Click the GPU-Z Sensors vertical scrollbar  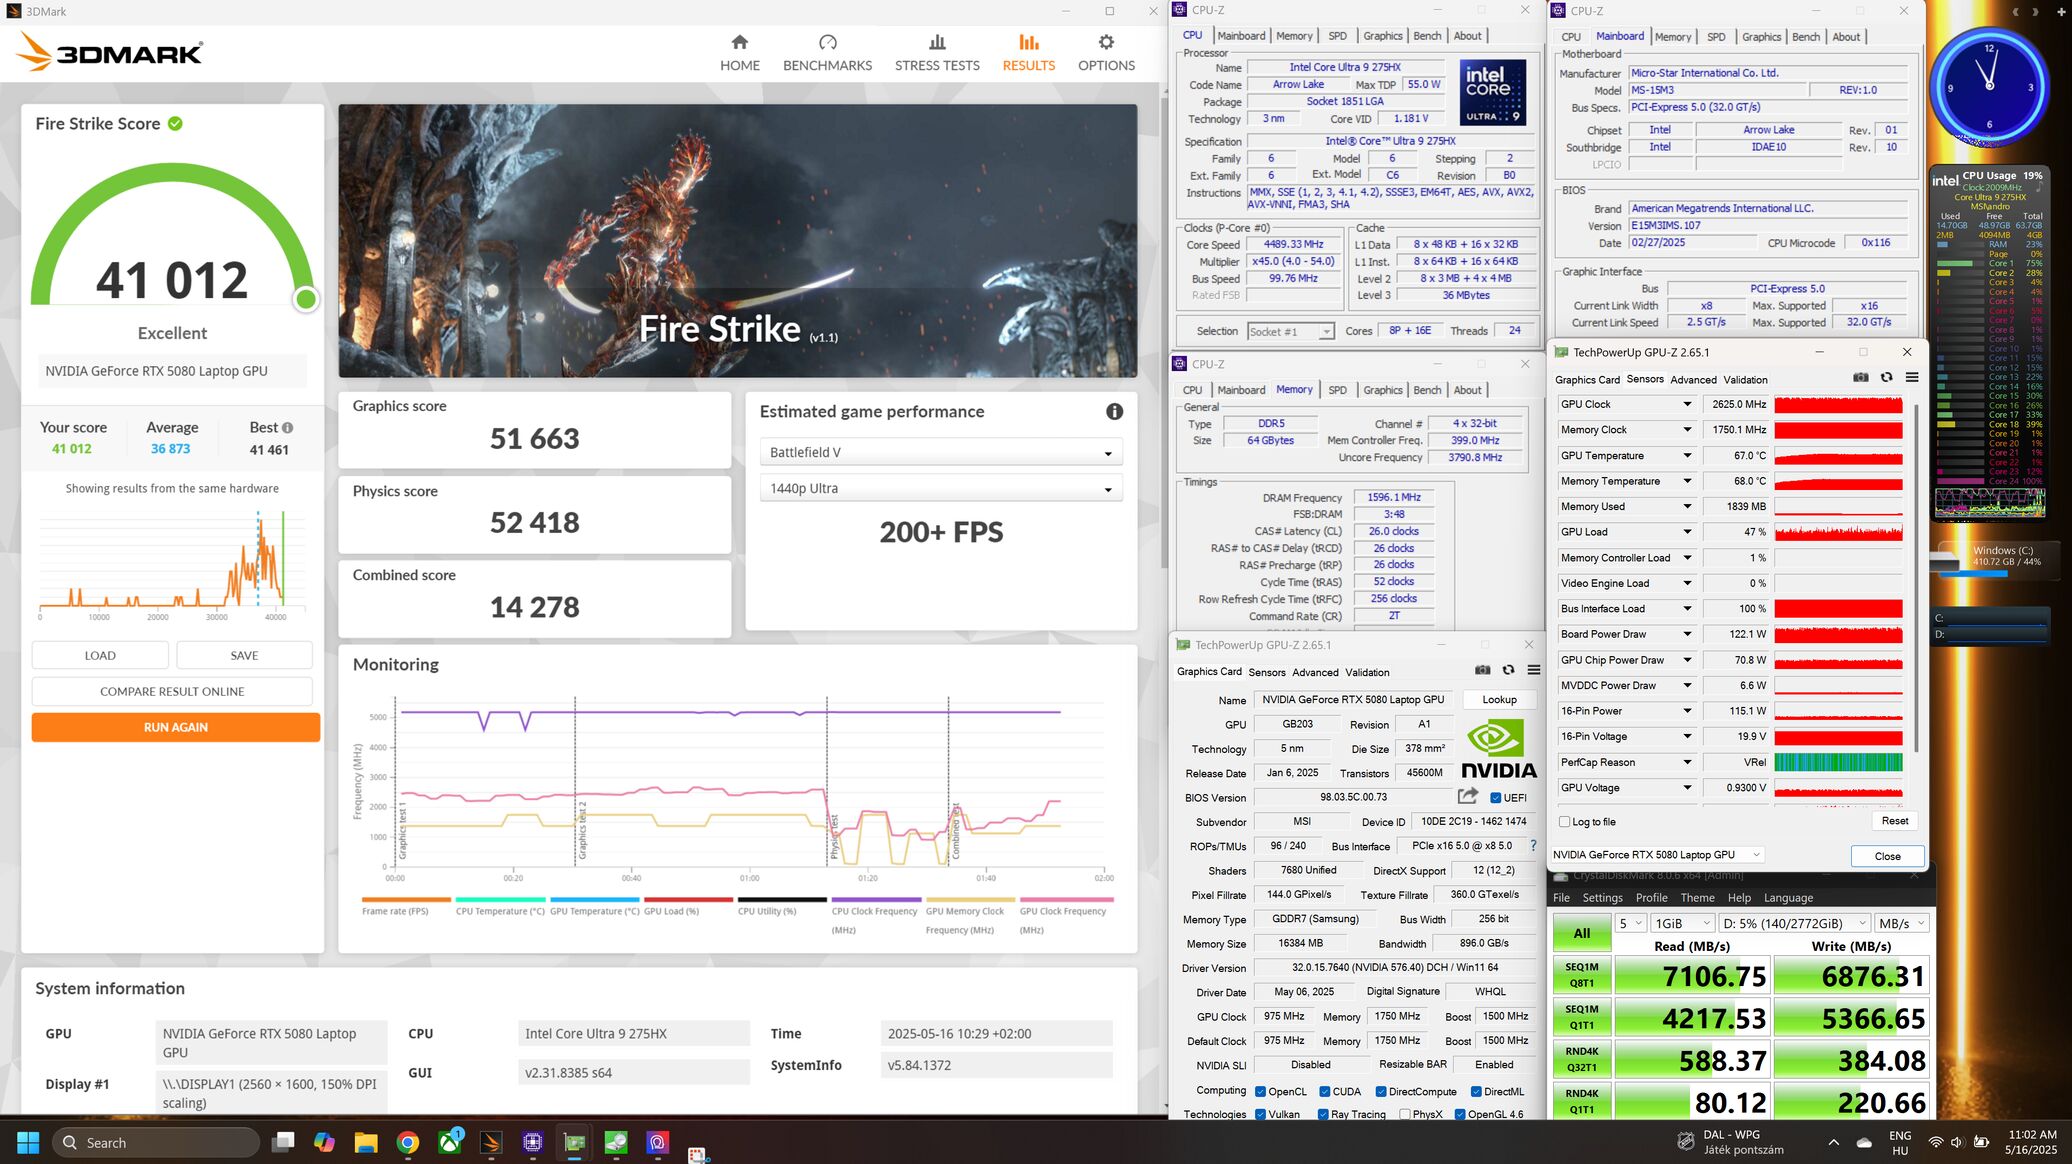click(x=1915, y=577)
